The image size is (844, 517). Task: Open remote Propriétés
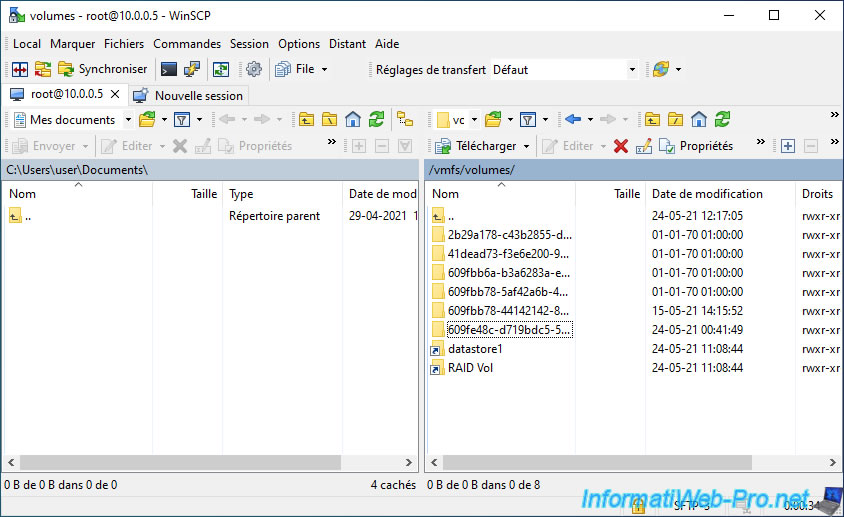pyautogui.click(x=696, y=146)
